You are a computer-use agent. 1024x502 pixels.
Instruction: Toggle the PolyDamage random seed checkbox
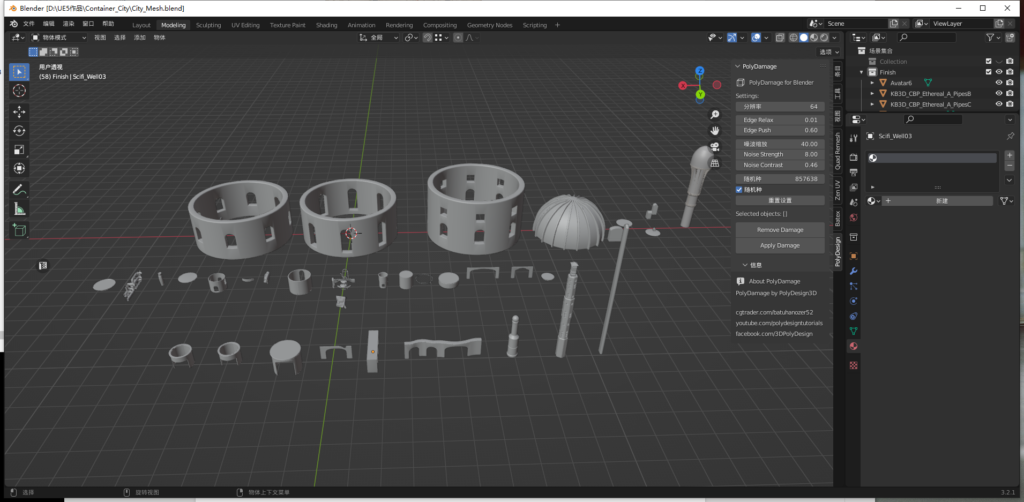[739, 189]
